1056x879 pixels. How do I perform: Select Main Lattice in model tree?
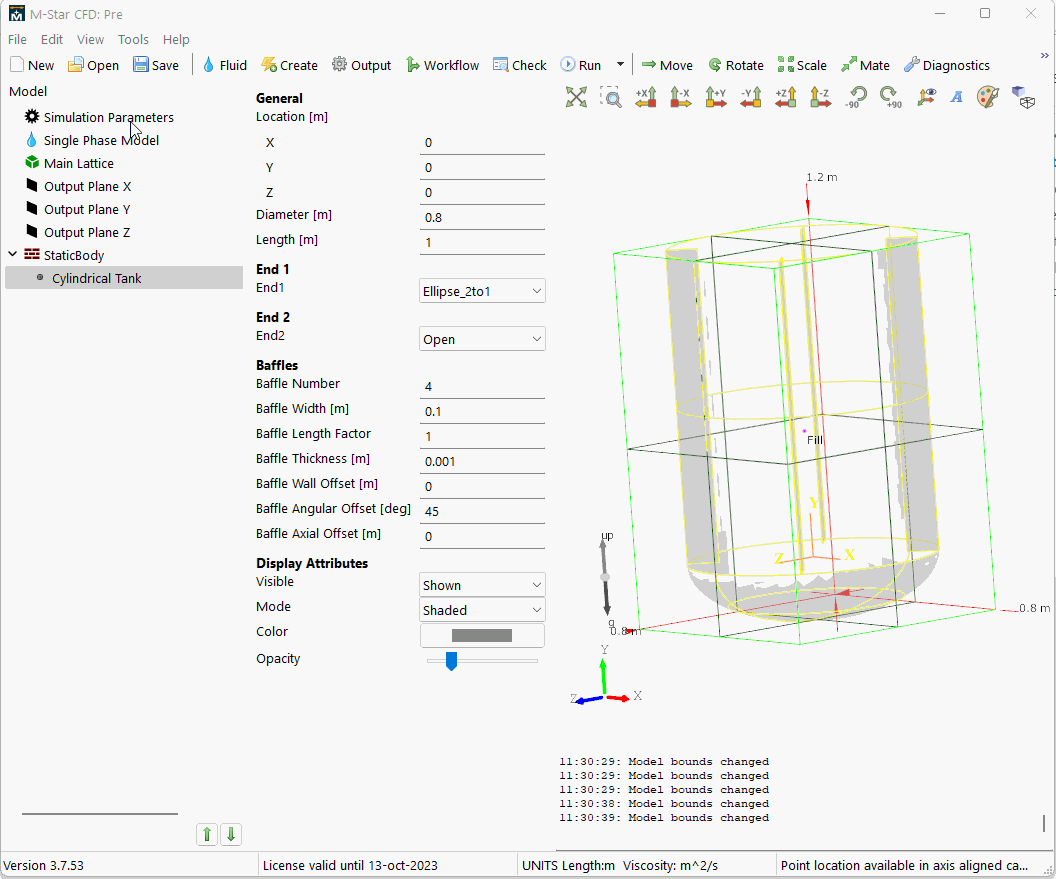pos(79,163)
